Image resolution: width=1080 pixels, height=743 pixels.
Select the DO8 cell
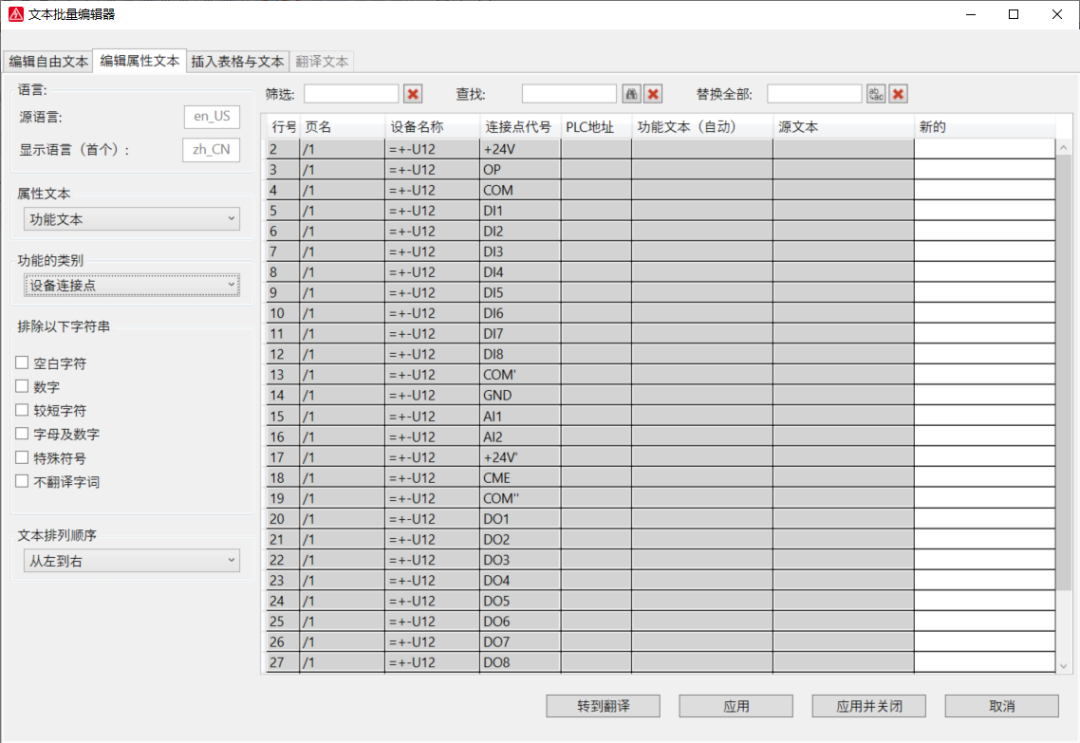pyautogui.click(x=520, y=662)
